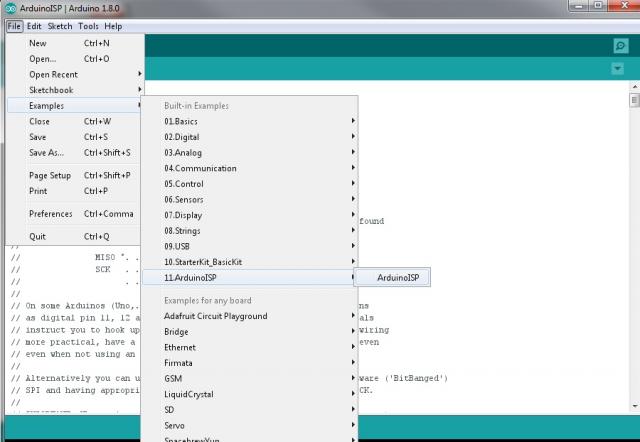Expand the Sketchbook submenu
Viewport: 640px width, 442px height.
pos(75,90)
